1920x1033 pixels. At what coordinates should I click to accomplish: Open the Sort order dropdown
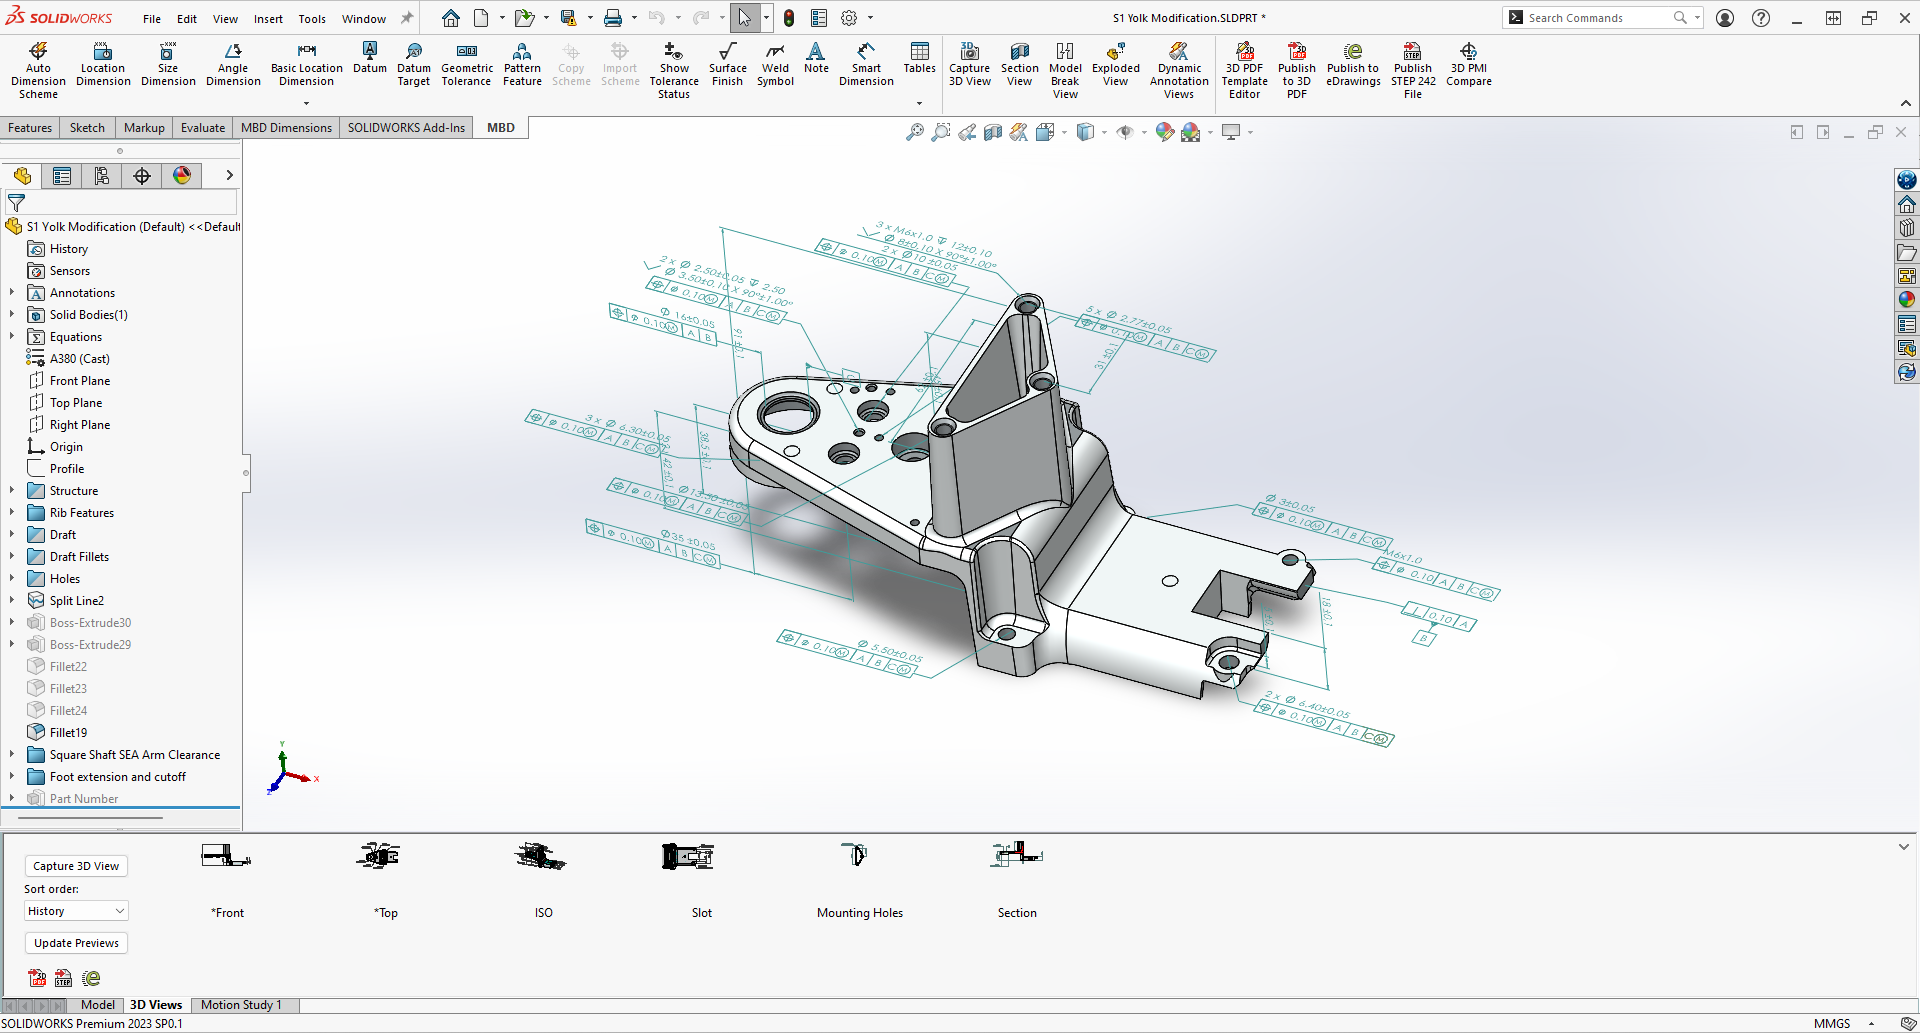[x=75, y=911]
